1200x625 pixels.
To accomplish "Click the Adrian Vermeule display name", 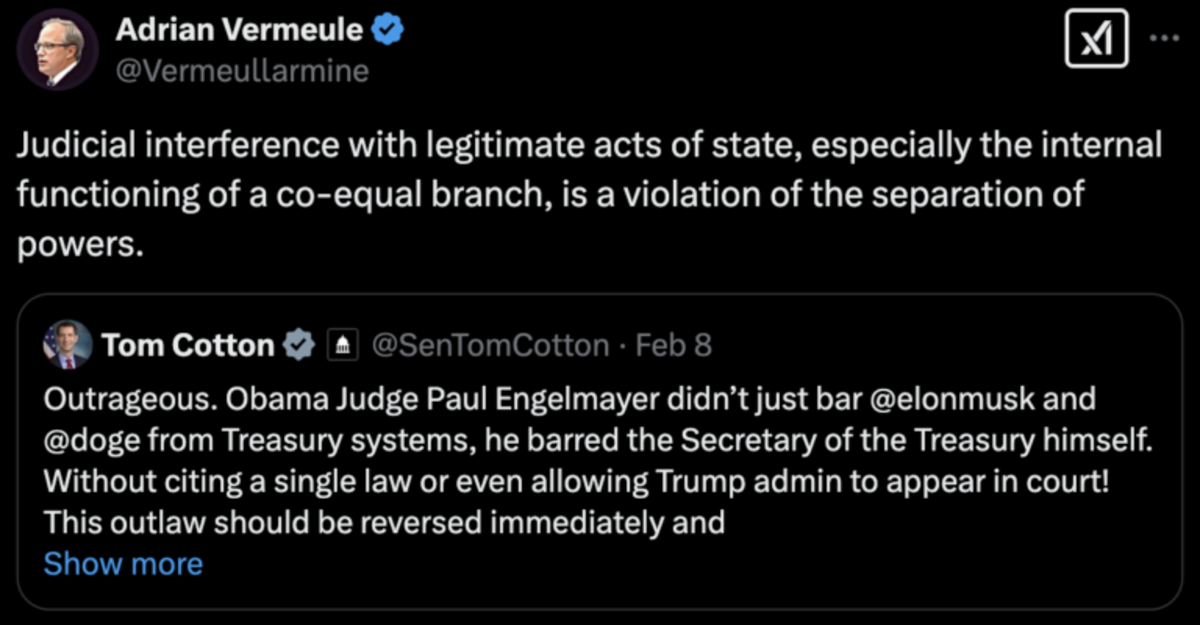I will pyautogui.click(x=240, y=30).
